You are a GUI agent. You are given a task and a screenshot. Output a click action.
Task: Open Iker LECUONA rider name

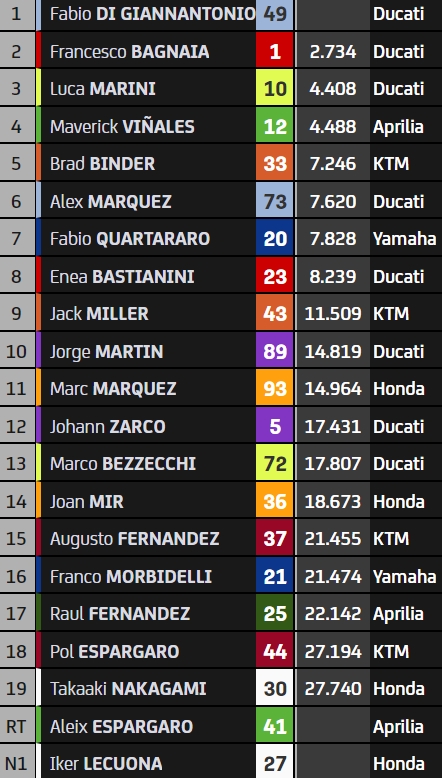(x=106, y=763)
